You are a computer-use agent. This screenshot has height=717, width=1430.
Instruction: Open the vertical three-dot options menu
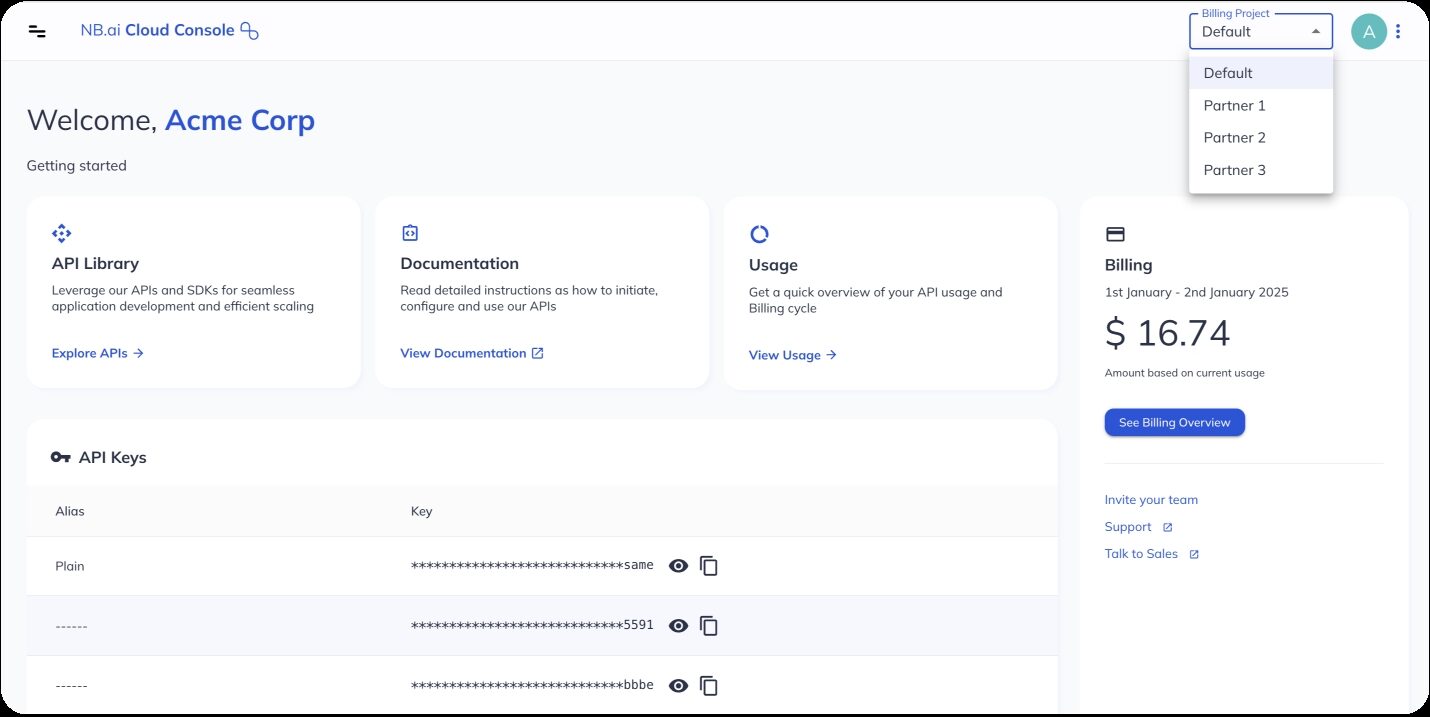1398,31
